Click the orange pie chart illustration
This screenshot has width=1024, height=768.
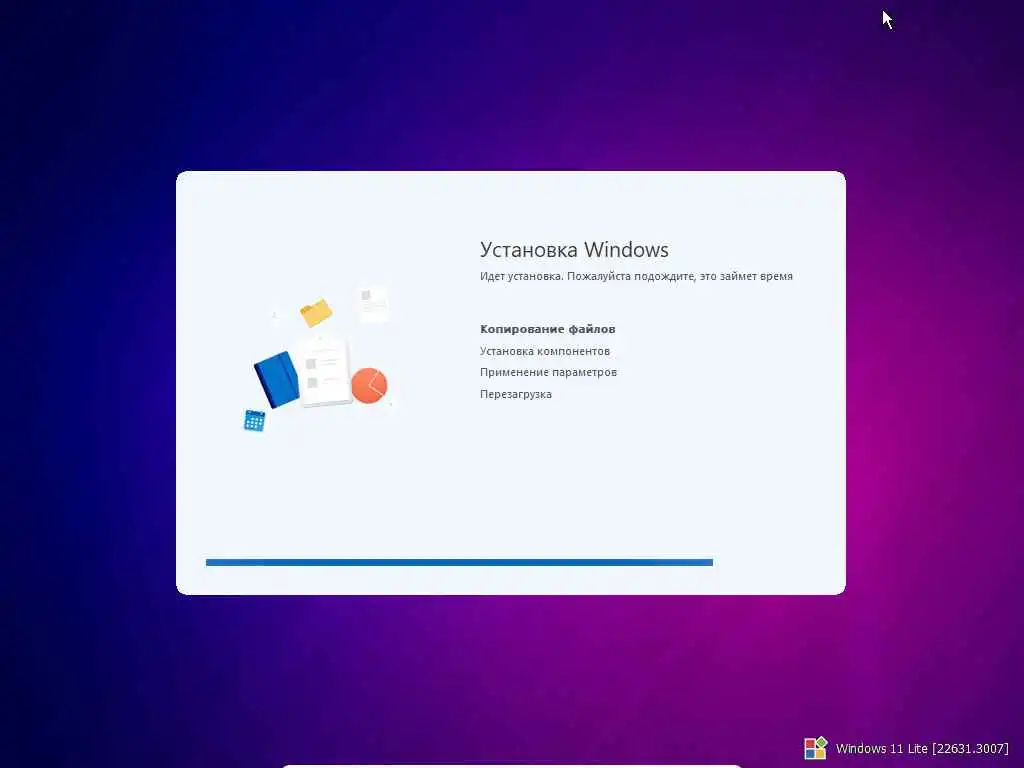coord(370,385)
